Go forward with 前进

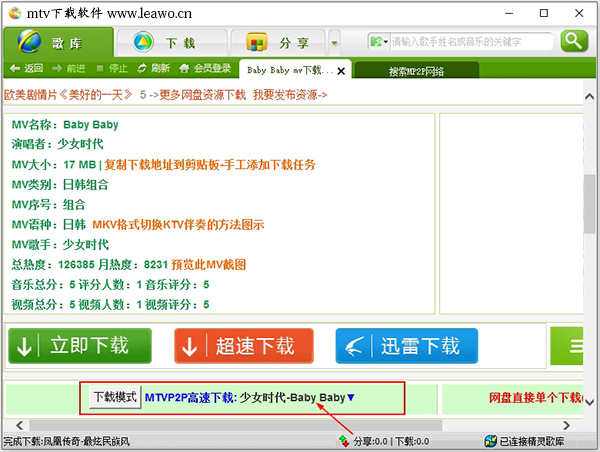[69, 69]
